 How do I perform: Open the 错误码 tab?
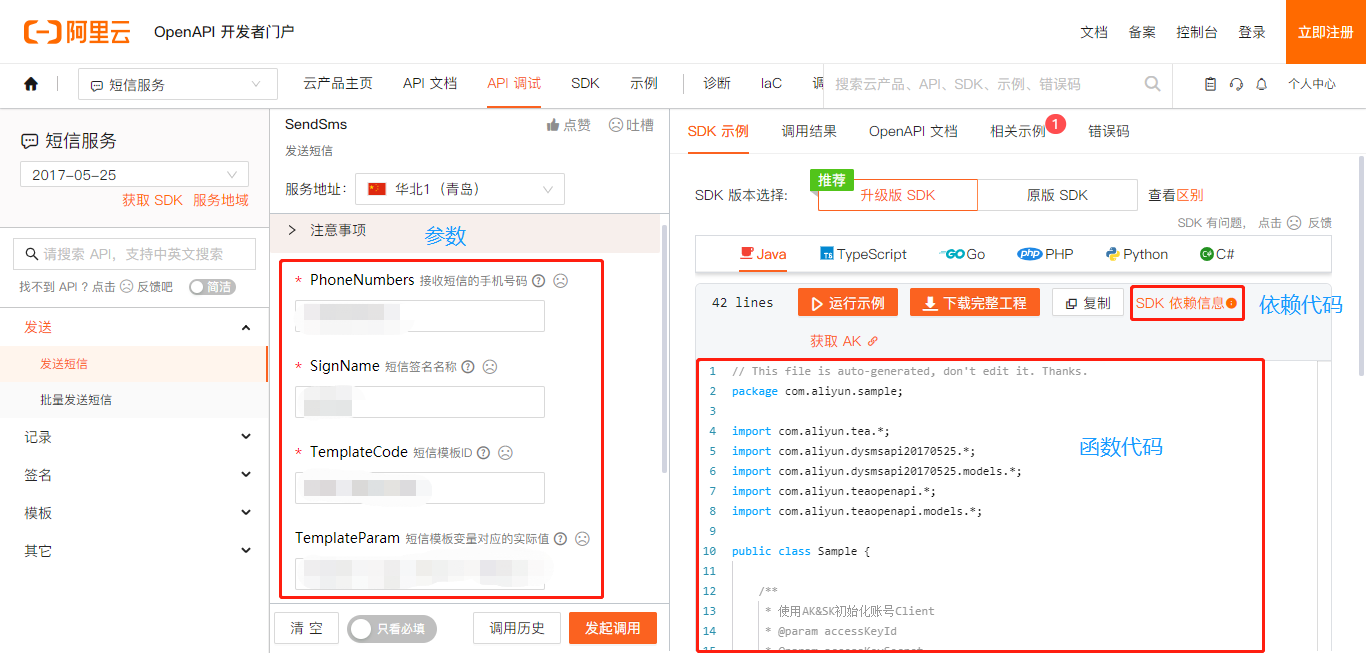point(1109,131)
